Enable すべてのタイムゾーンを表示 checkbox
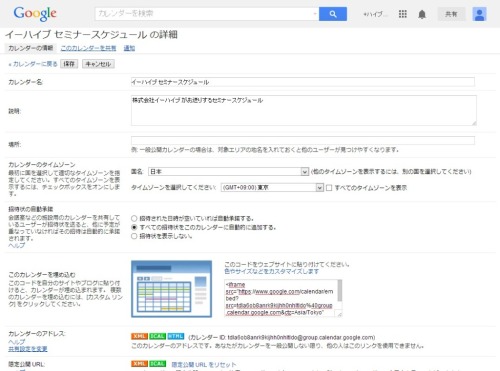The height and width of the screenshot is (371, 500). pos(329,188)
